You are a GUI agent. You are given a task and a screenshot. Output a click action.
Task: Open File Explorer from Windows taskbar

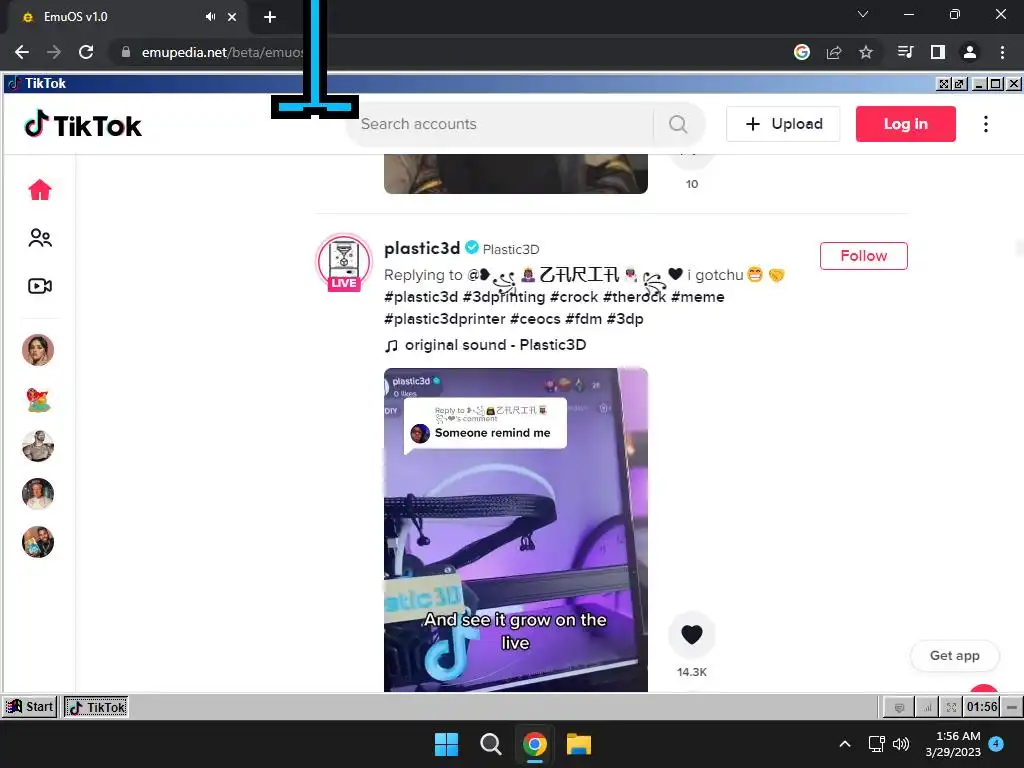(579, 744)
